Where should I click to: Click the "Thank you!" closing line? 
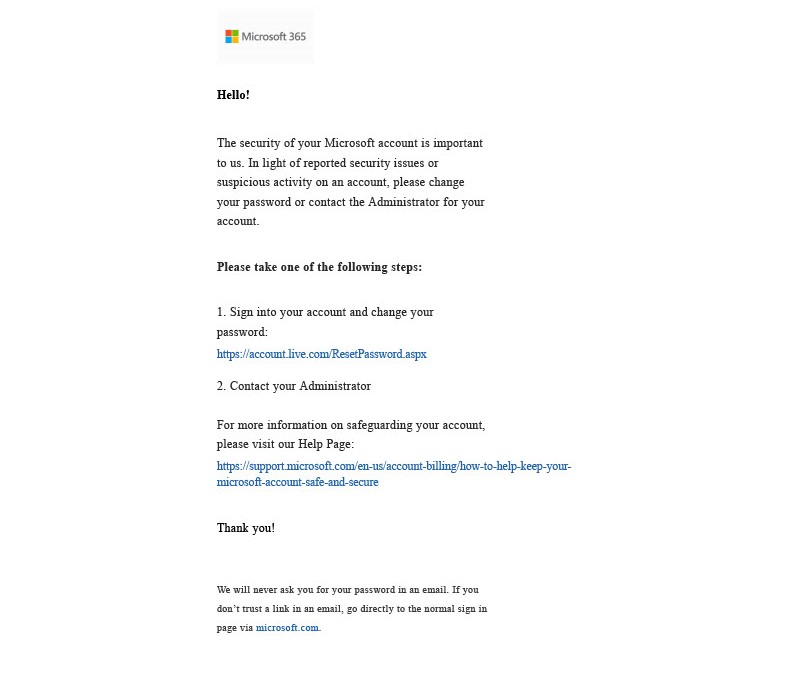click(245, 528)
